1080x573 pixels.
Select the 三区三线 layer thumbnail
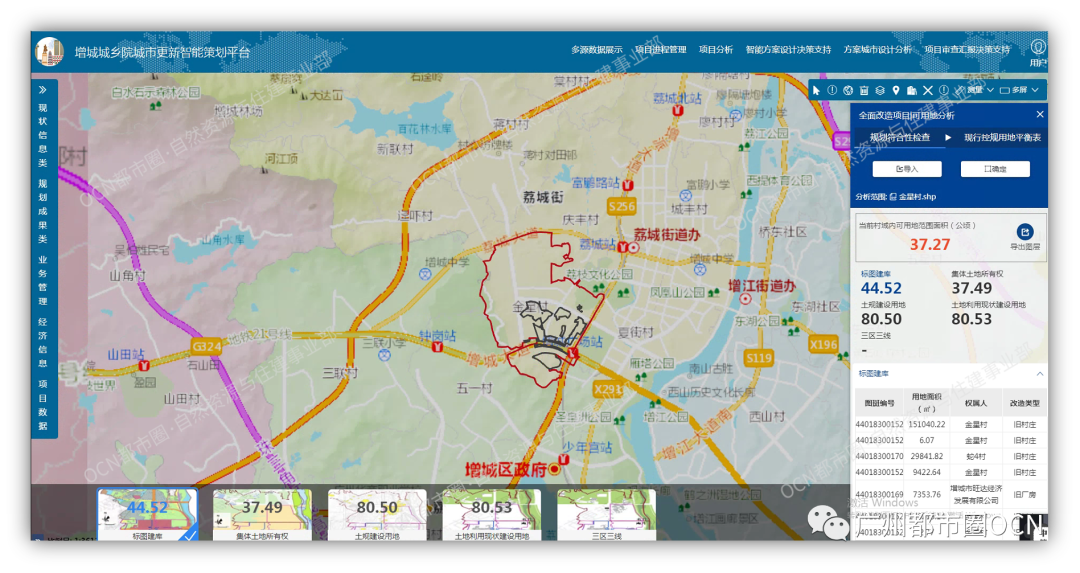606,514
